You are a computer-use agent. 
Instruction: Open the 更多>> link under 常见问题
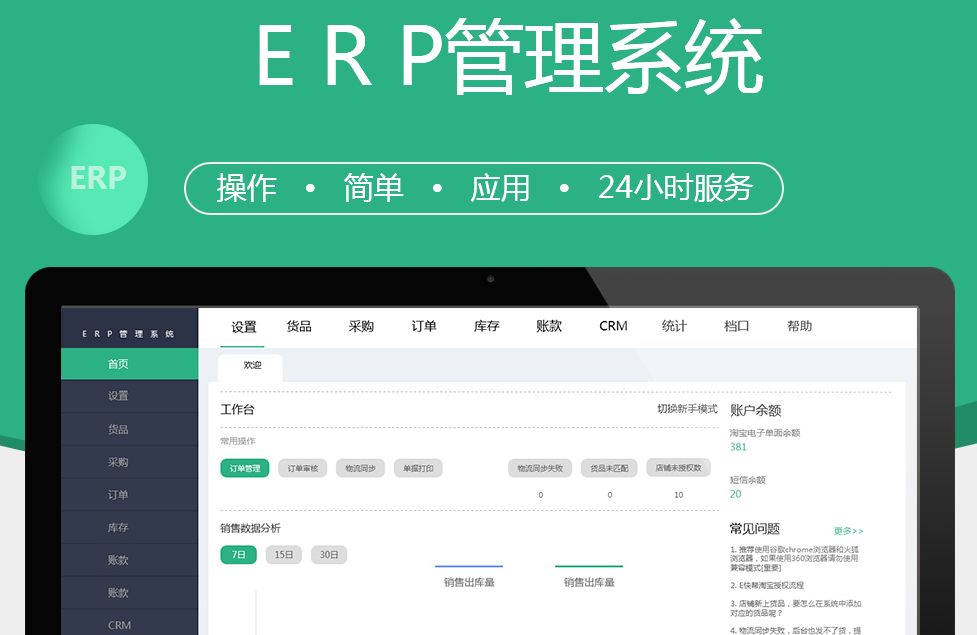(x=848, y=531)
